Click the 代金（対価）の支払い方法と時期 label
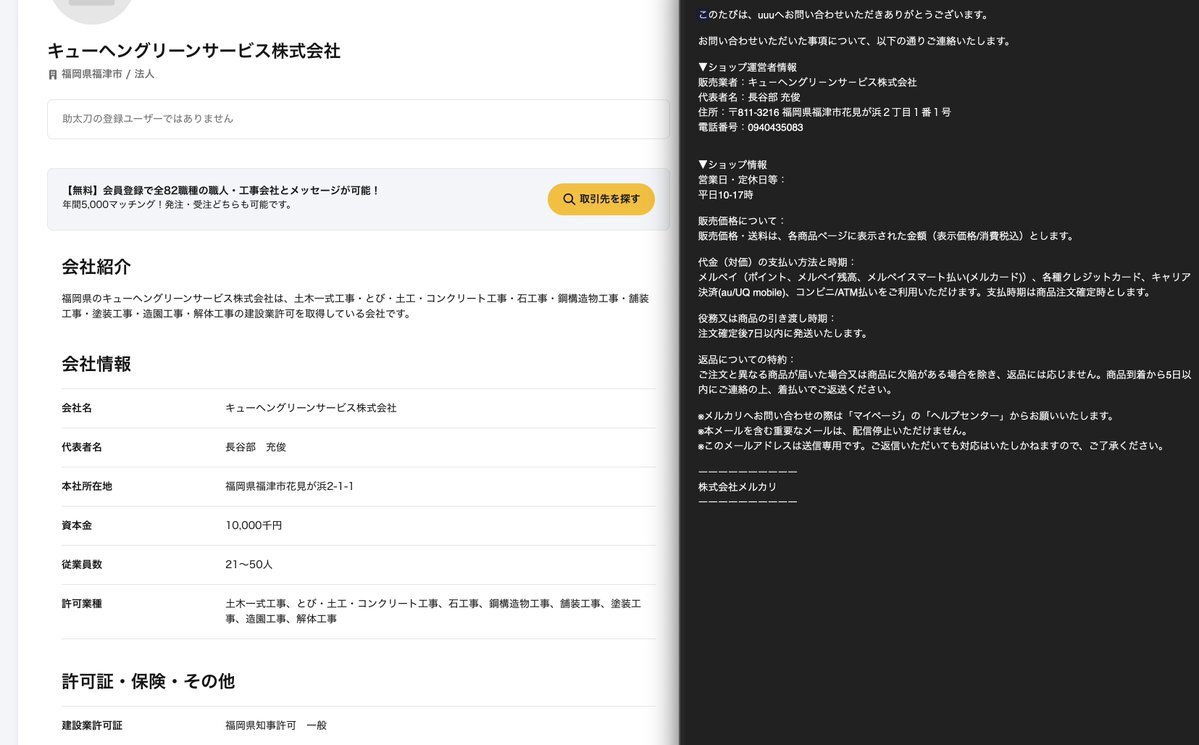The image size is (1199, 745). point(777,262)
